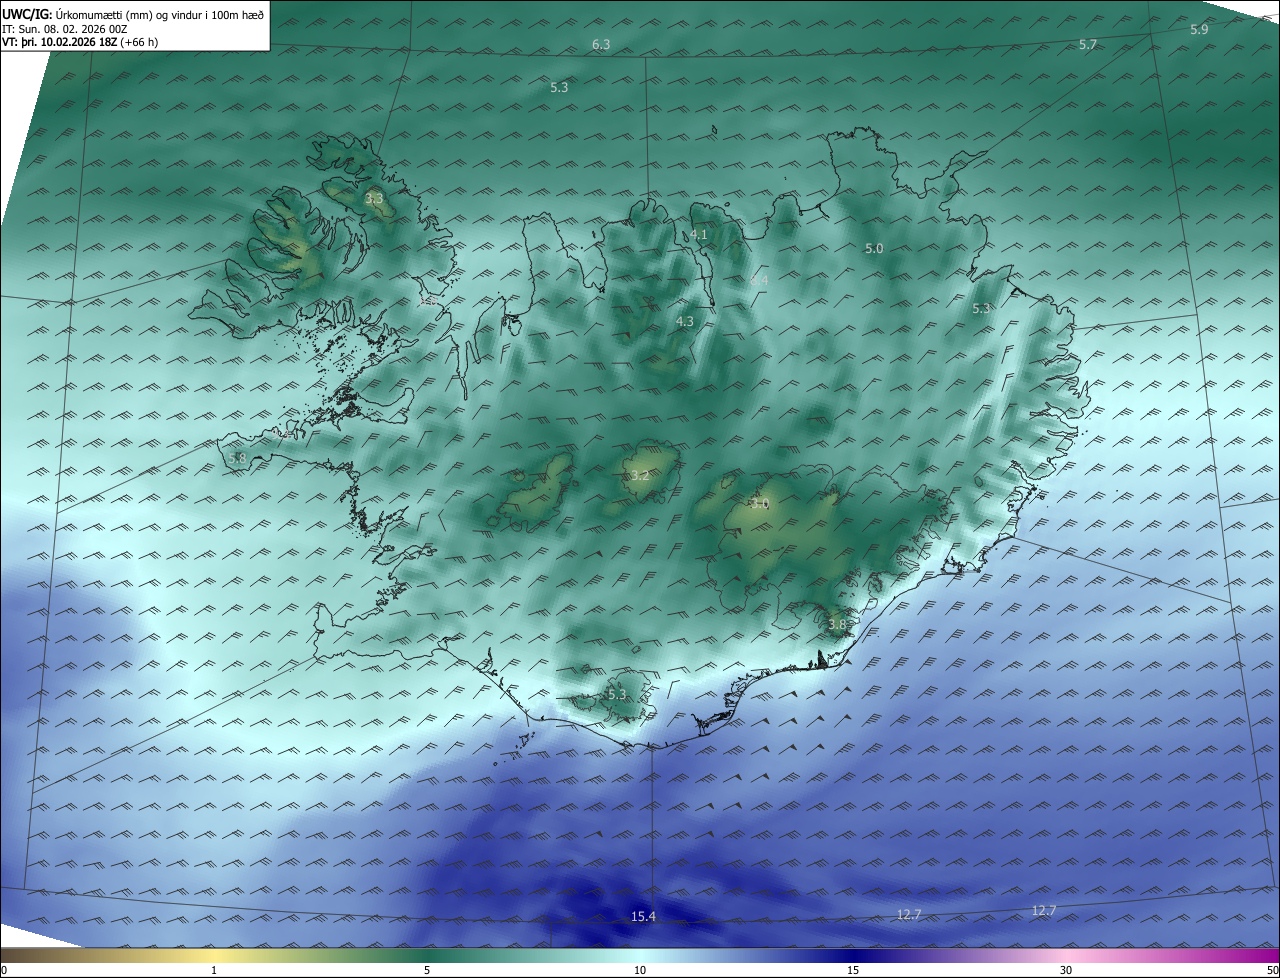Click the 5.7 value label near the top right

click(1088, 45)
